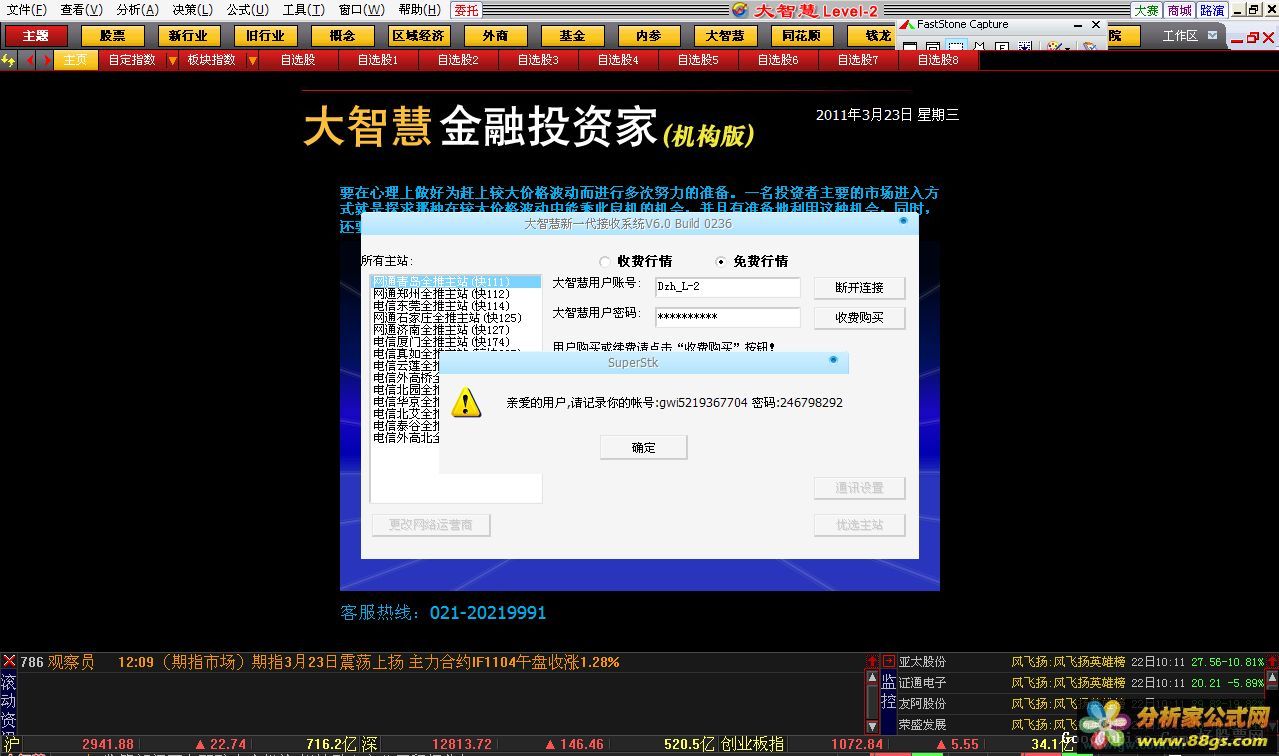Click the 收费购买 button
This screenshot has height=756, width=1279.
(859, 318)
